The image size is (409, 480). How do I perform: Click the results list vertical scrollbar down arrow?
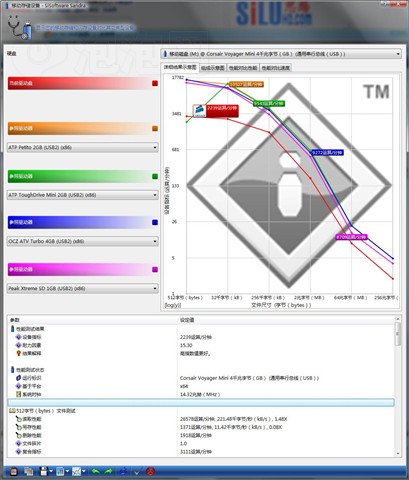397,453
